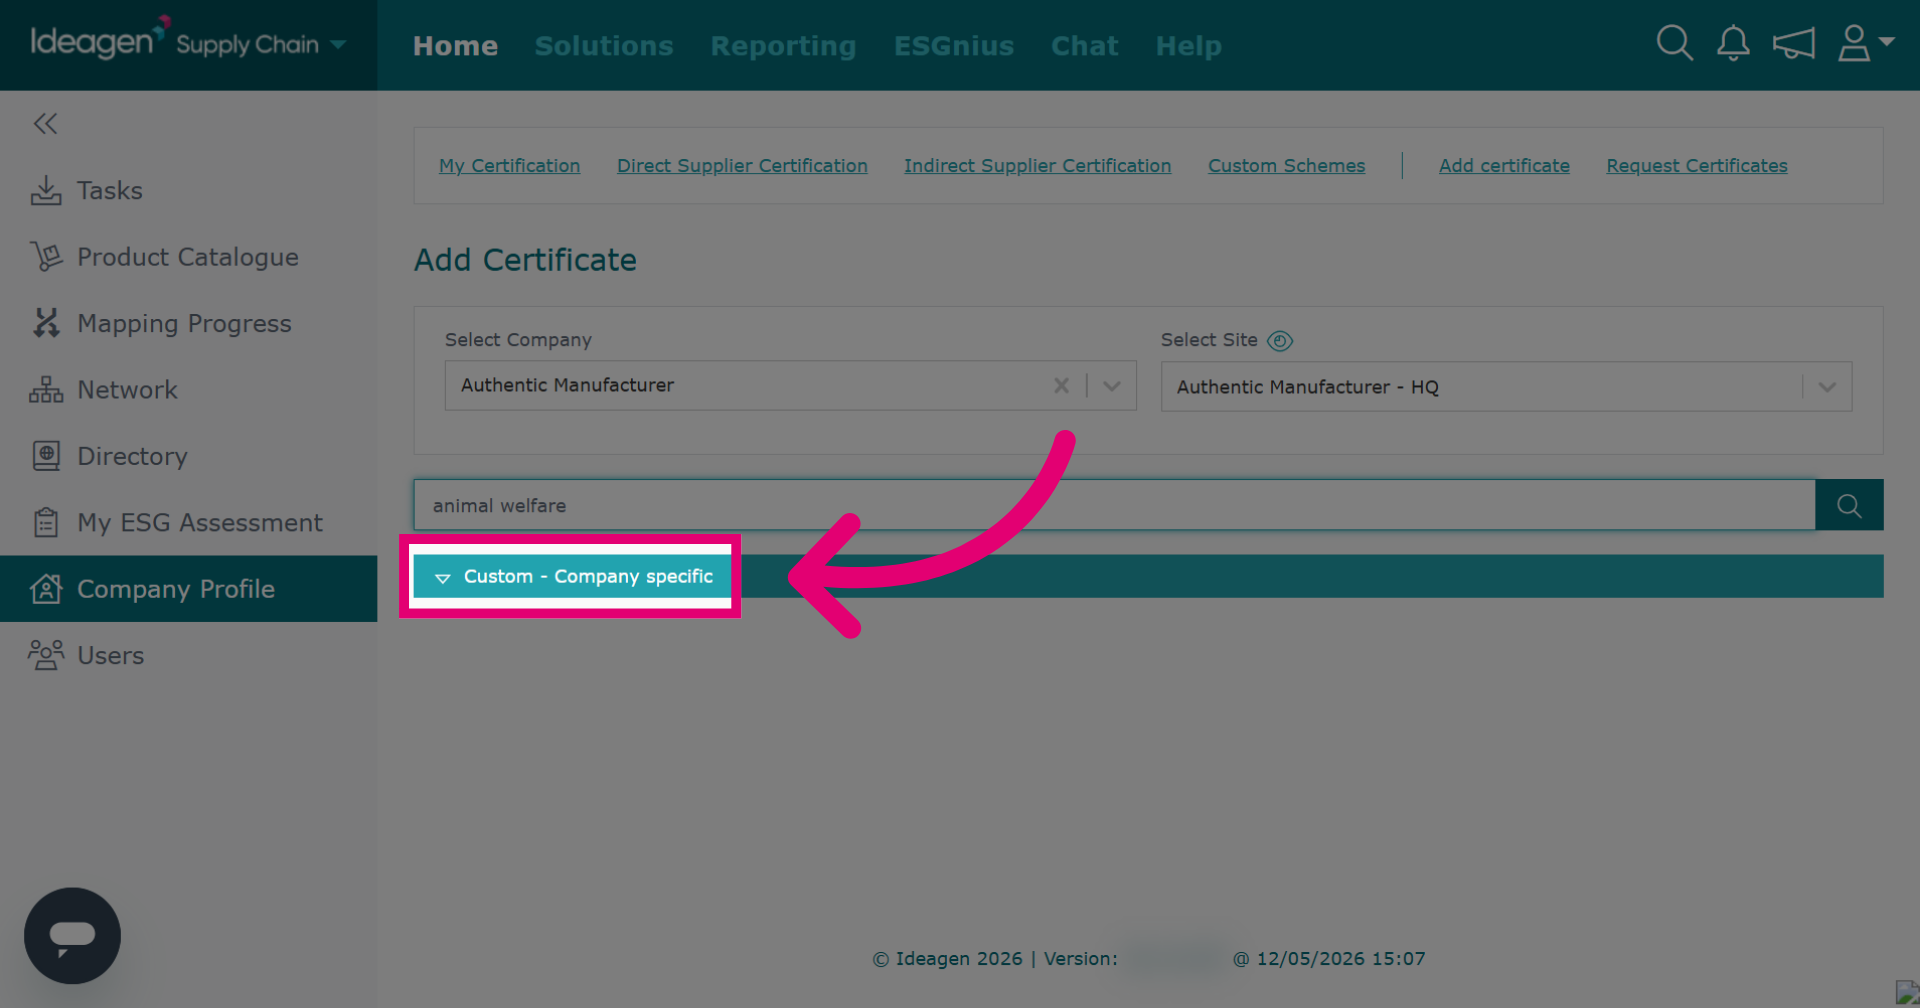Clear the selected company with the X
Viewport: 1920px width, 1008px height.
(x=1061, y=385)
